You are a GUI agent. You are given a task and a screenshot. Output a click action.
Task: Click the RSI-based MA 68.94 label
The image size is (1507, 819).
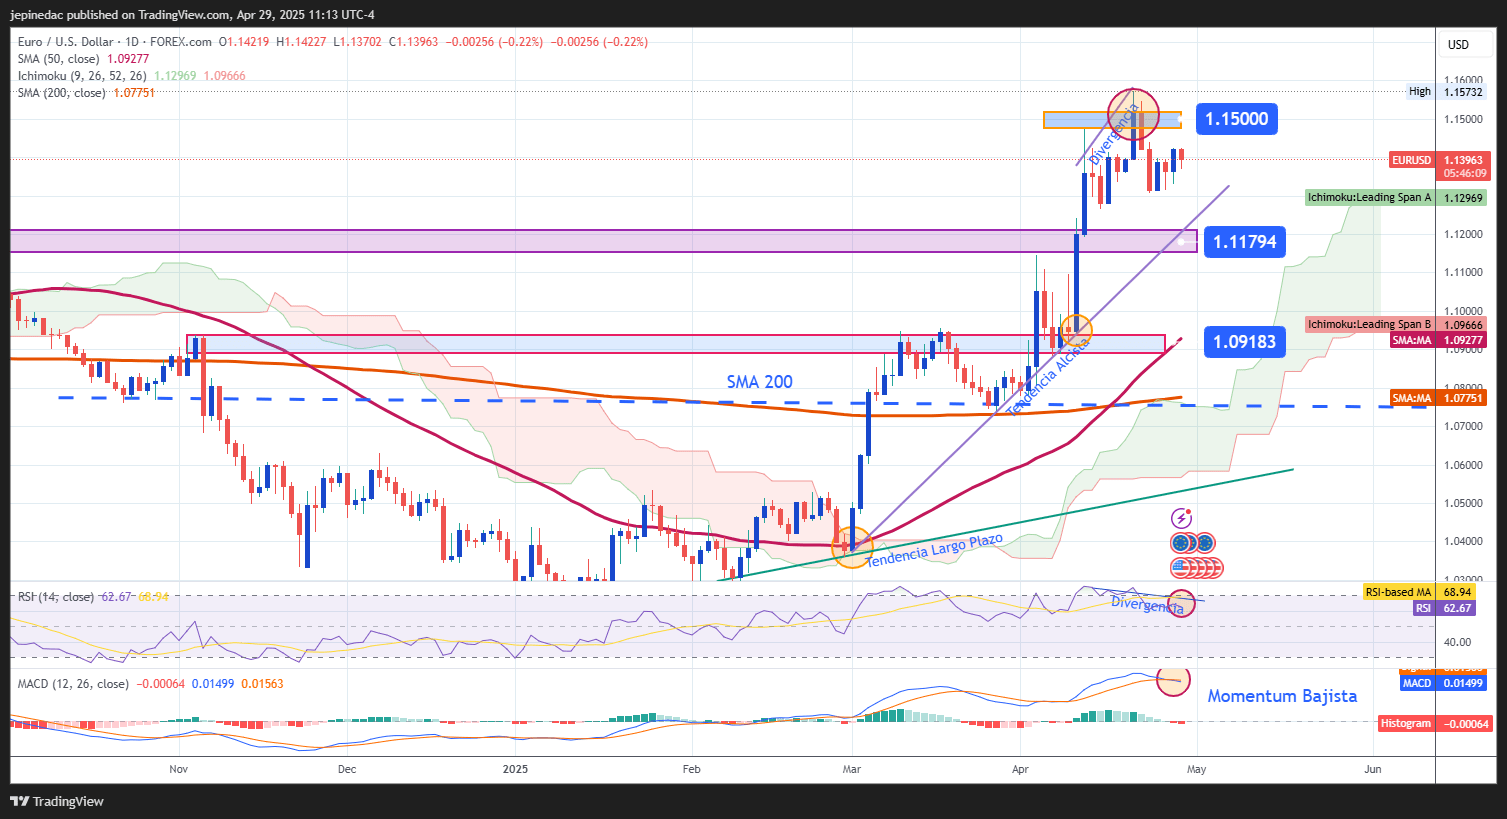pyautogui.click(x=1419, y=593)
